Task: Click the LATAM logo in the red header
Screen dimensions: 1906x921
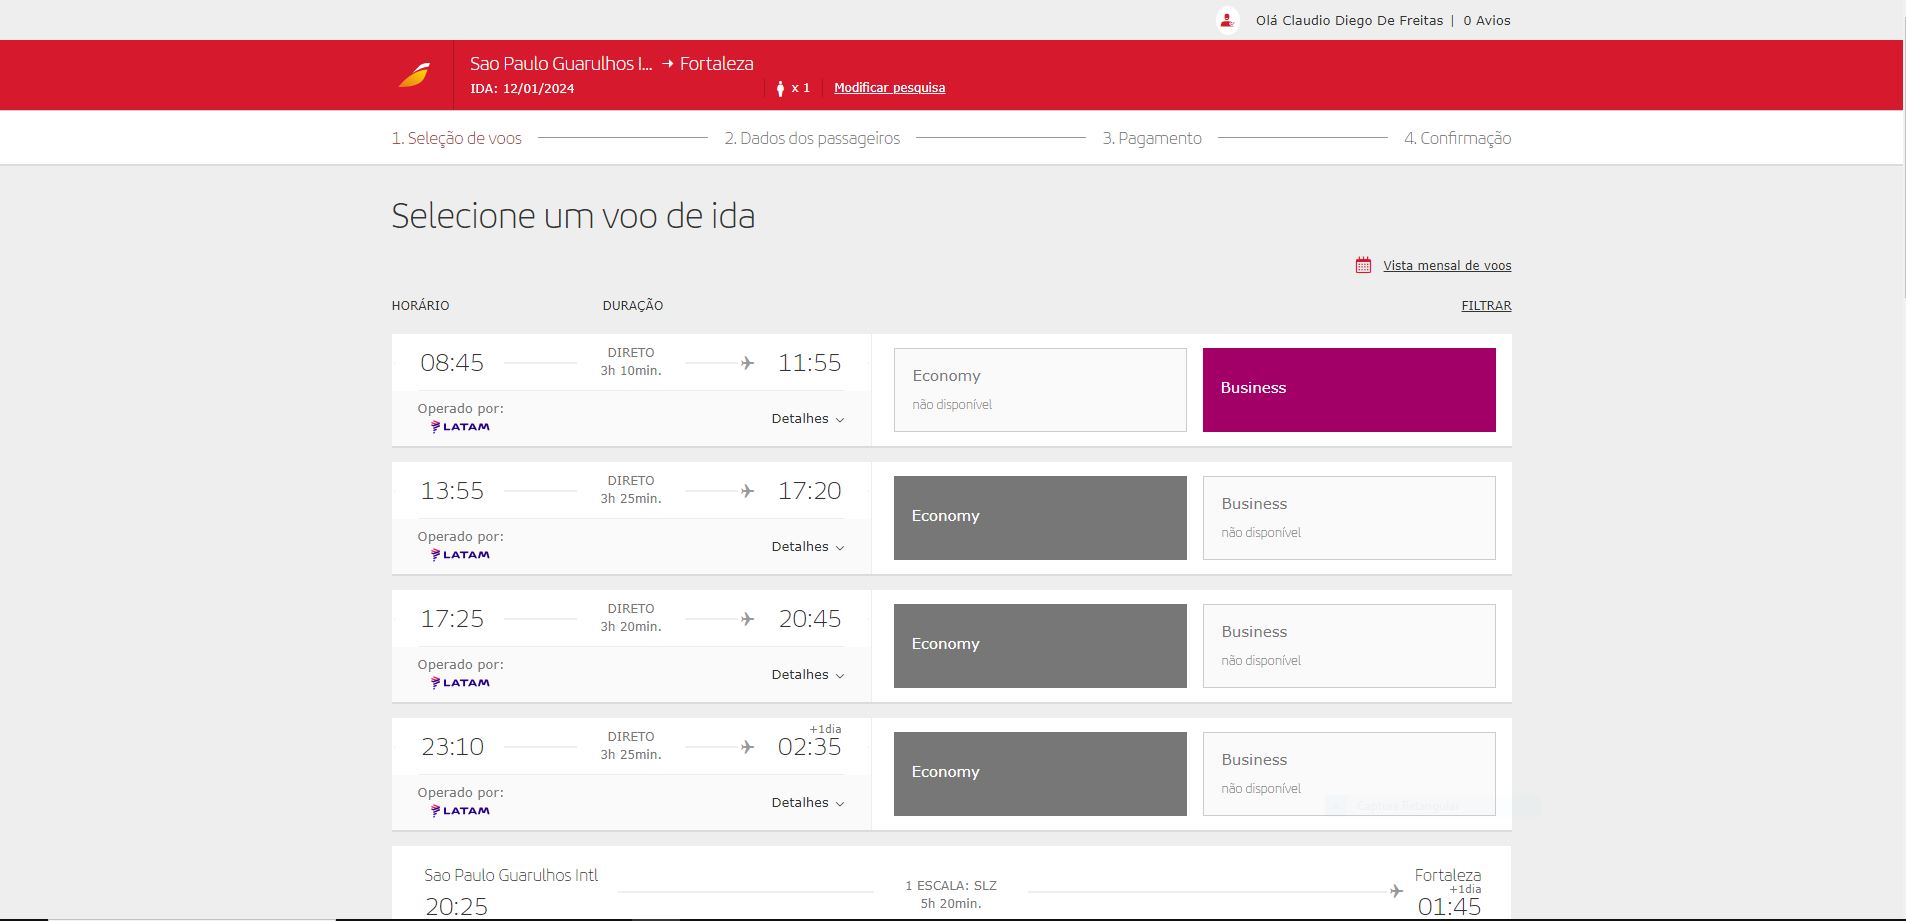Action: (x=414, y=74)
